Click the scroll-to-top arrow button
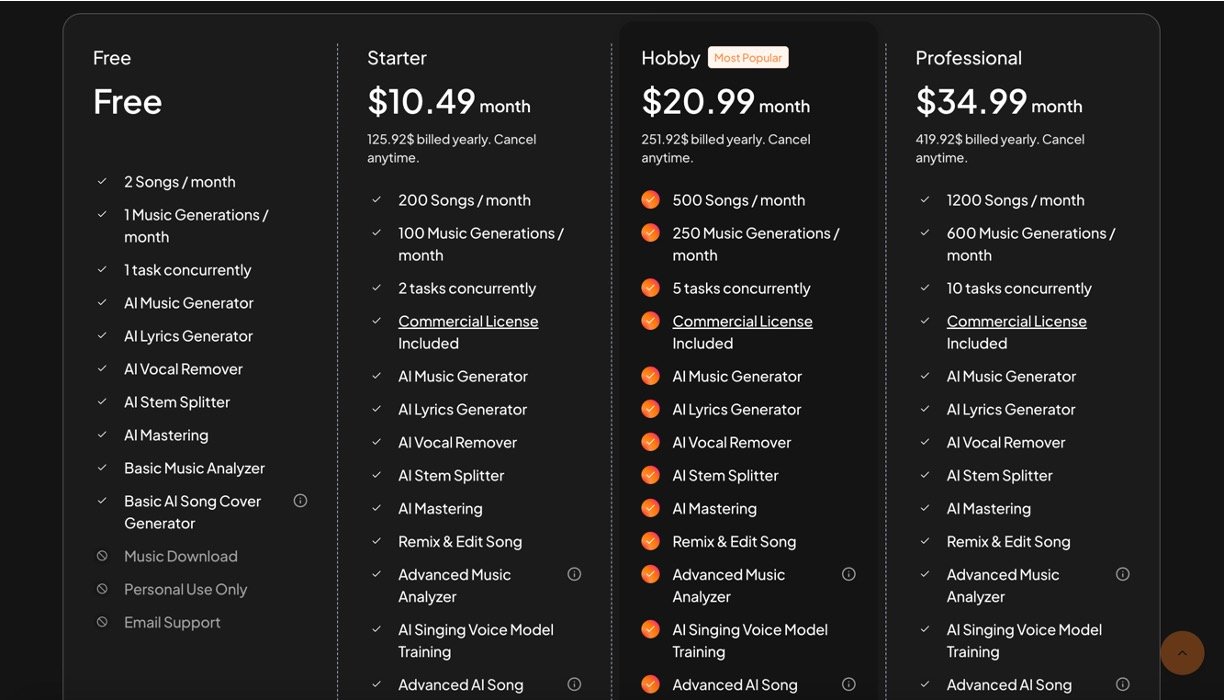The height and width of the screenshot is (700, 1224). pyautogui.click(x=1182, y=653)
